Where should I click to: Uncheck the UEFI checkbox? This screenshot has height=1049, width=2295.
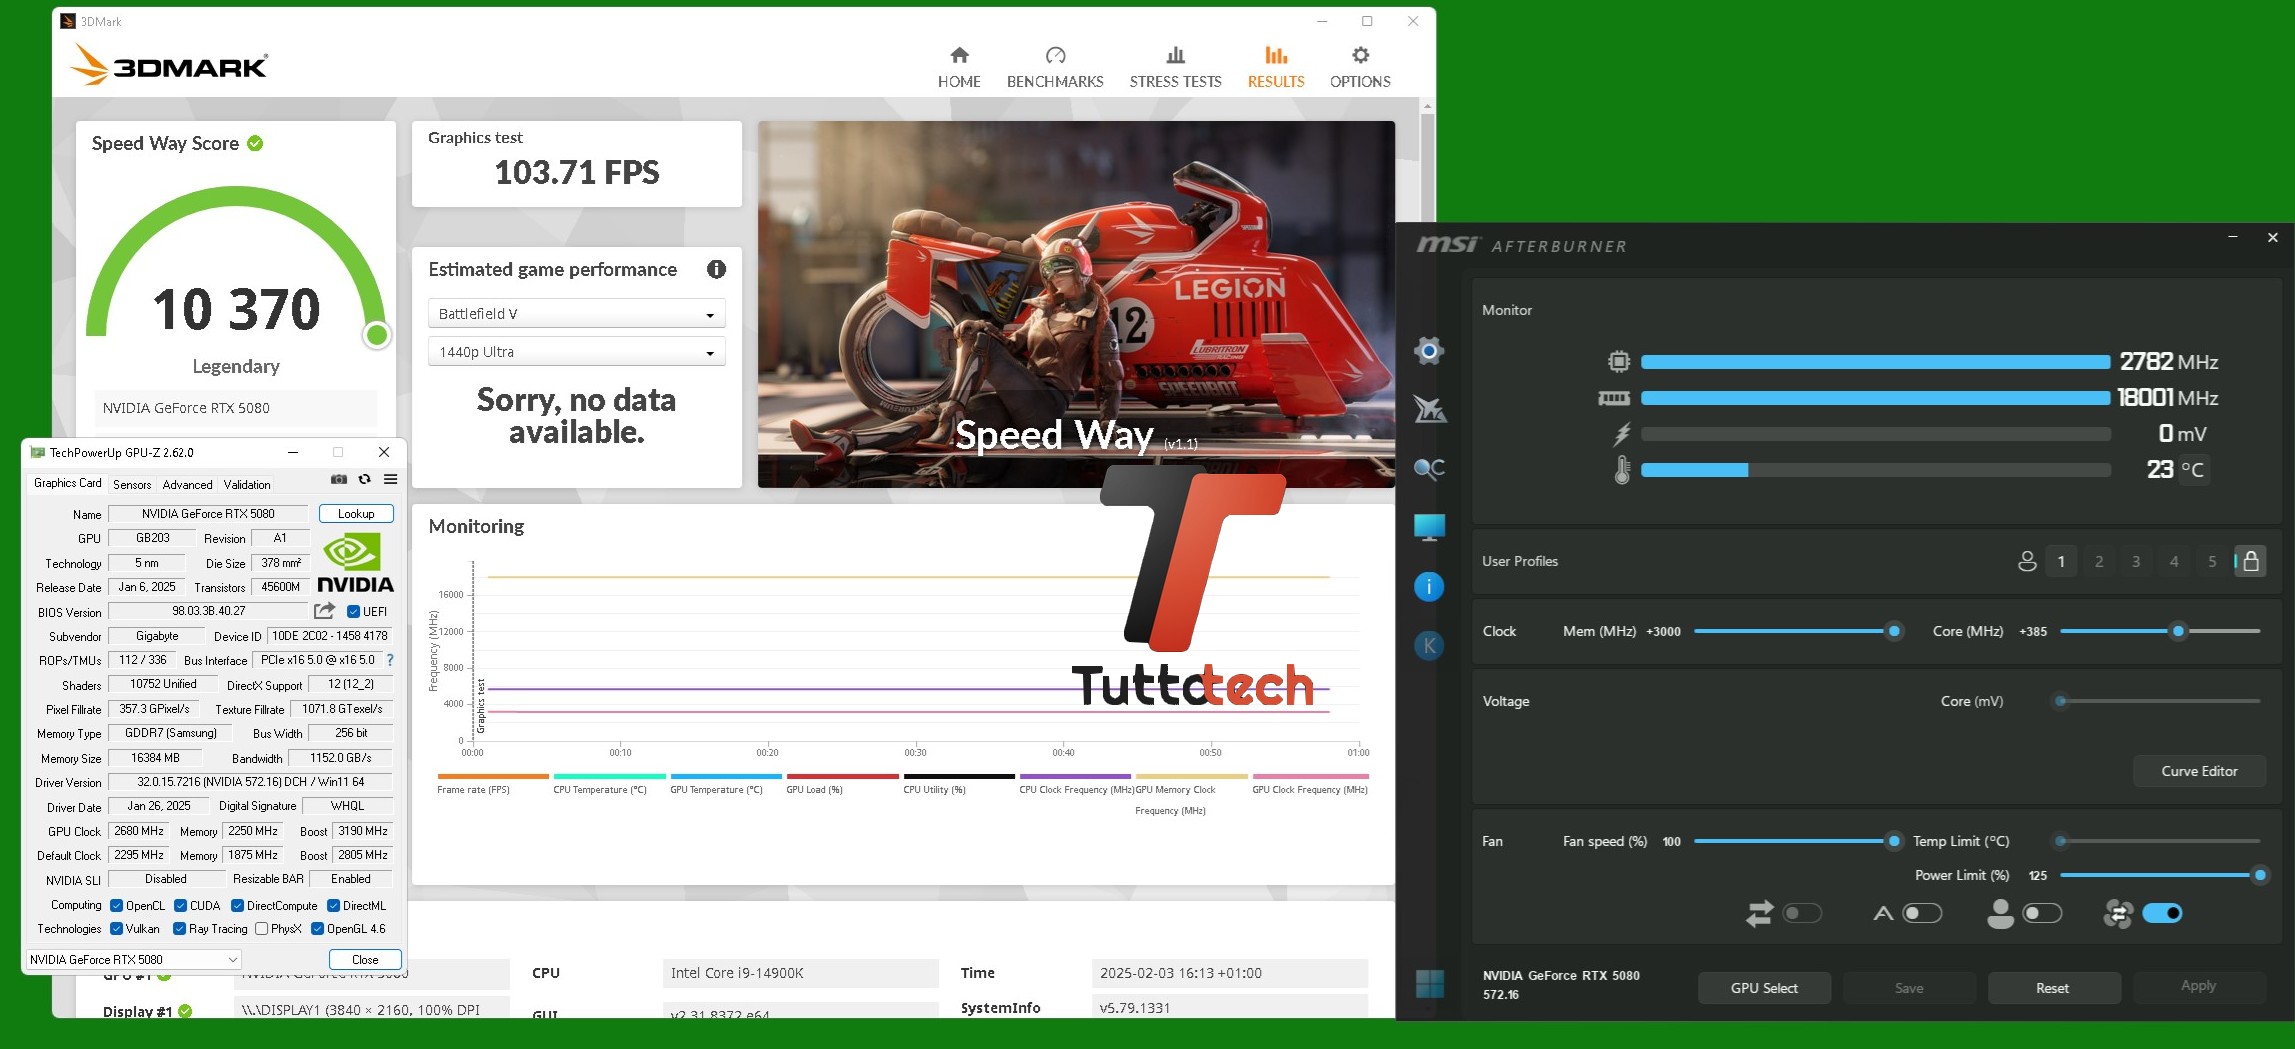[353, 612]
